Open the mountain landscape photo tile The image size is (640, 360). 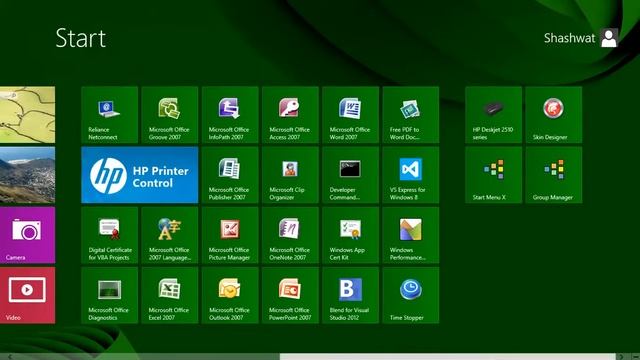coord(27,175)
